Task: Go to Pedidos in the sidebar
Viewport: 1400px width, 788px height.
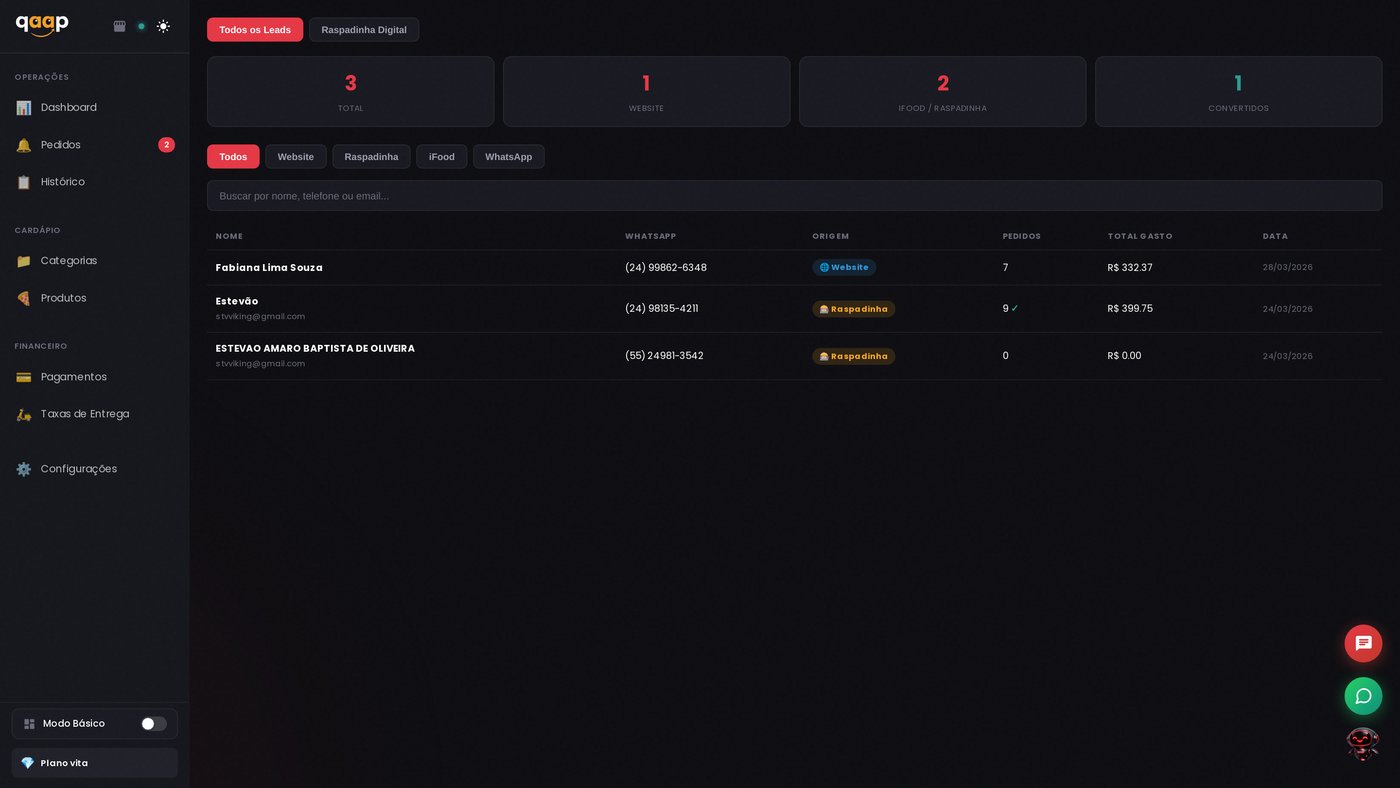Action: [94, 145]
